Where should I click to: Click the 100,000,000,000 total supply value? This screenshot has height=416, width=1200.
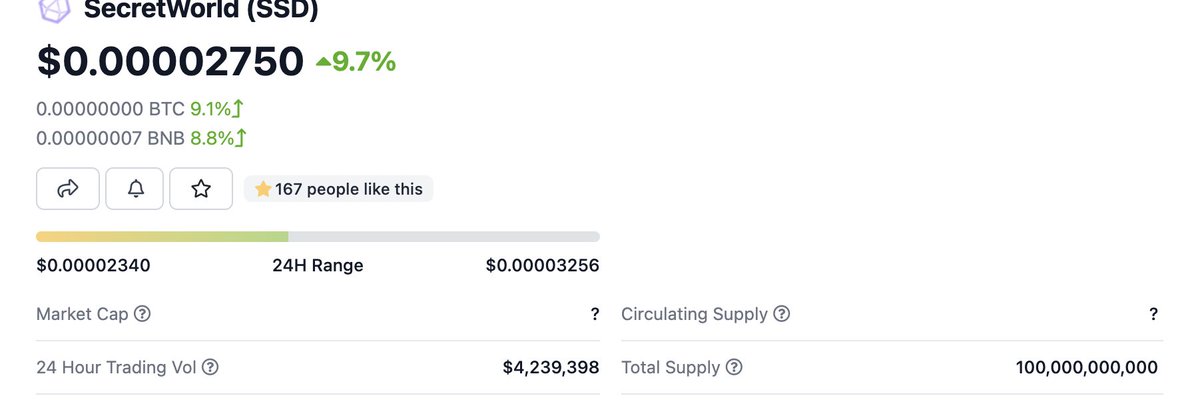click(1087, 368)
